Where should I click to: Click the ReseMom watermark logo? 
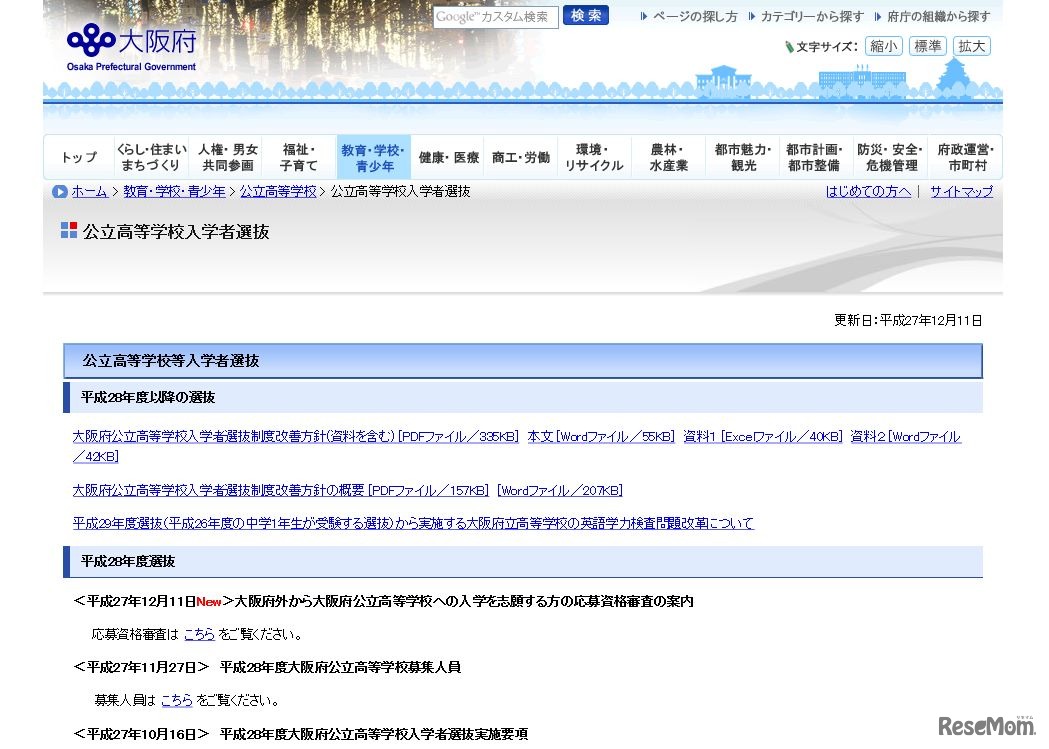click(985, 725)
